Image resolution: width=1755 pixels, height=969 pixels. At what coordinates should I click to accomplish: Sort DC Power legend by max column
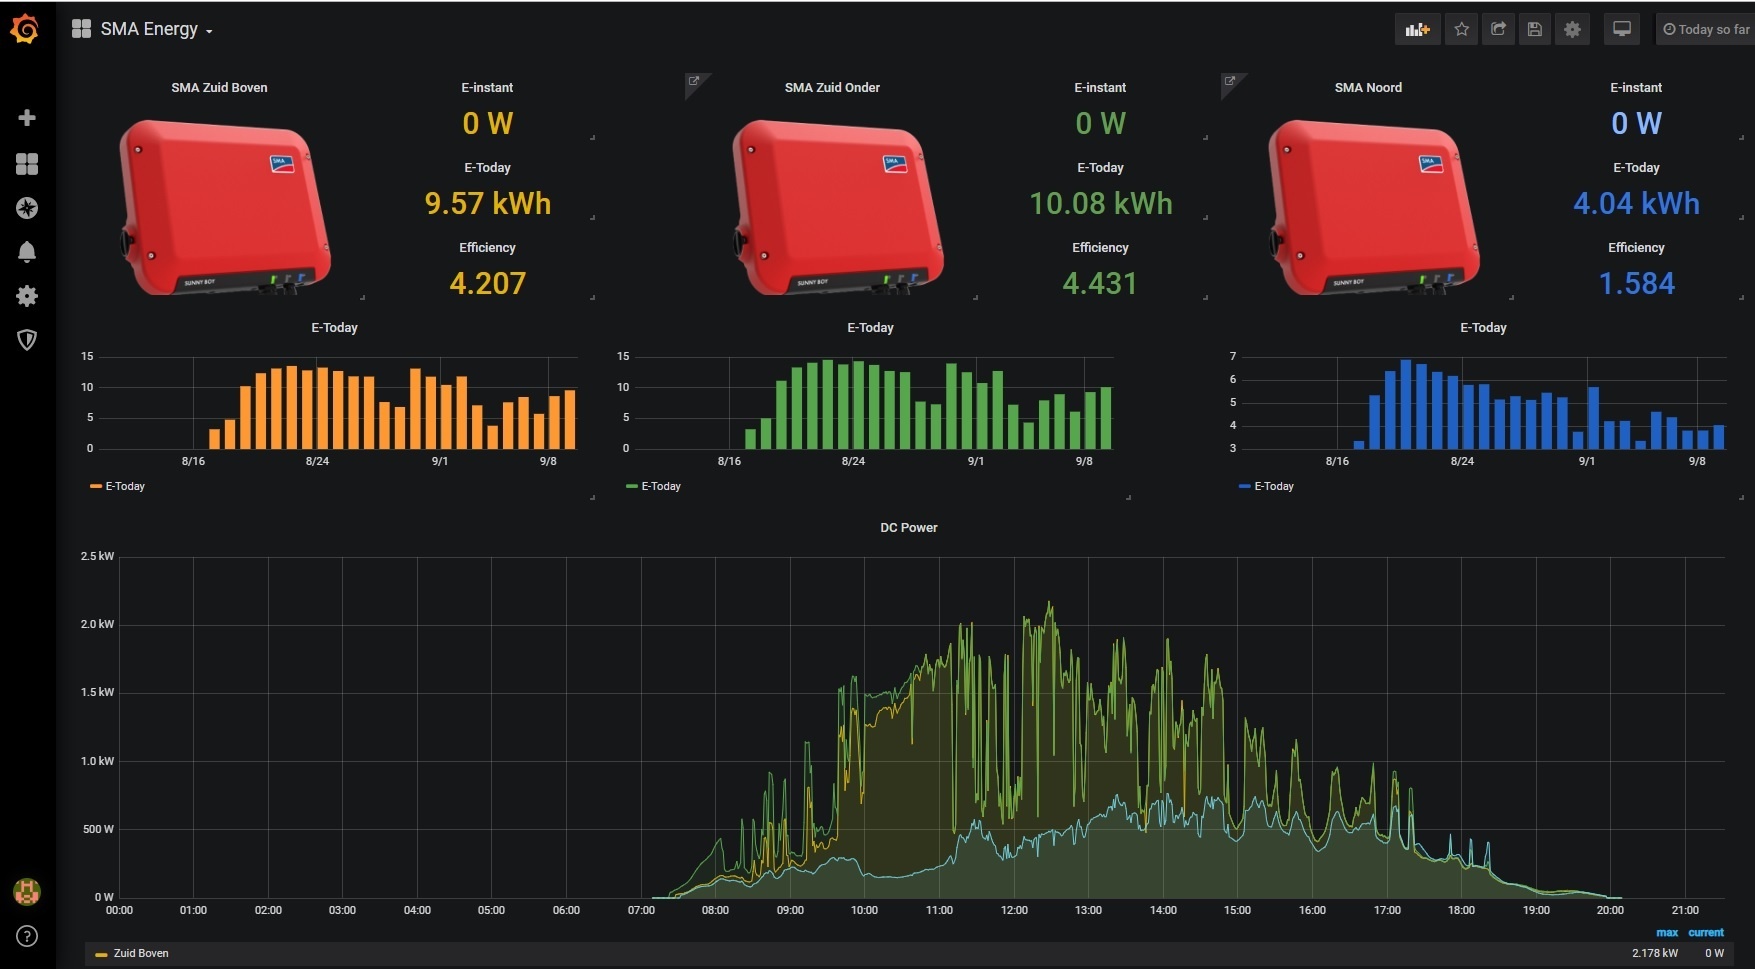tap(1667, 932)
